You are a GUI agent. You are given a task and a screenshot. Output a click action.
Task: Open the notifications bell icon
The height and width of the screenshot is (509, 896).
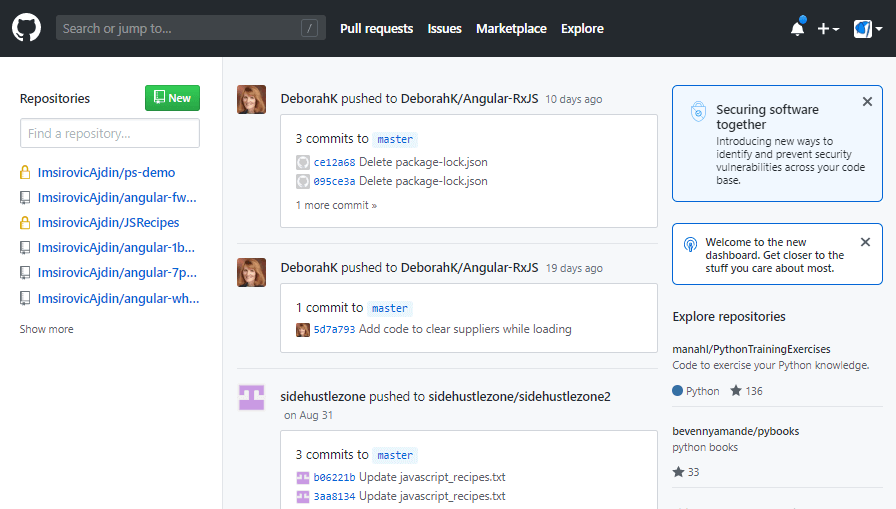tap(797, 28)
